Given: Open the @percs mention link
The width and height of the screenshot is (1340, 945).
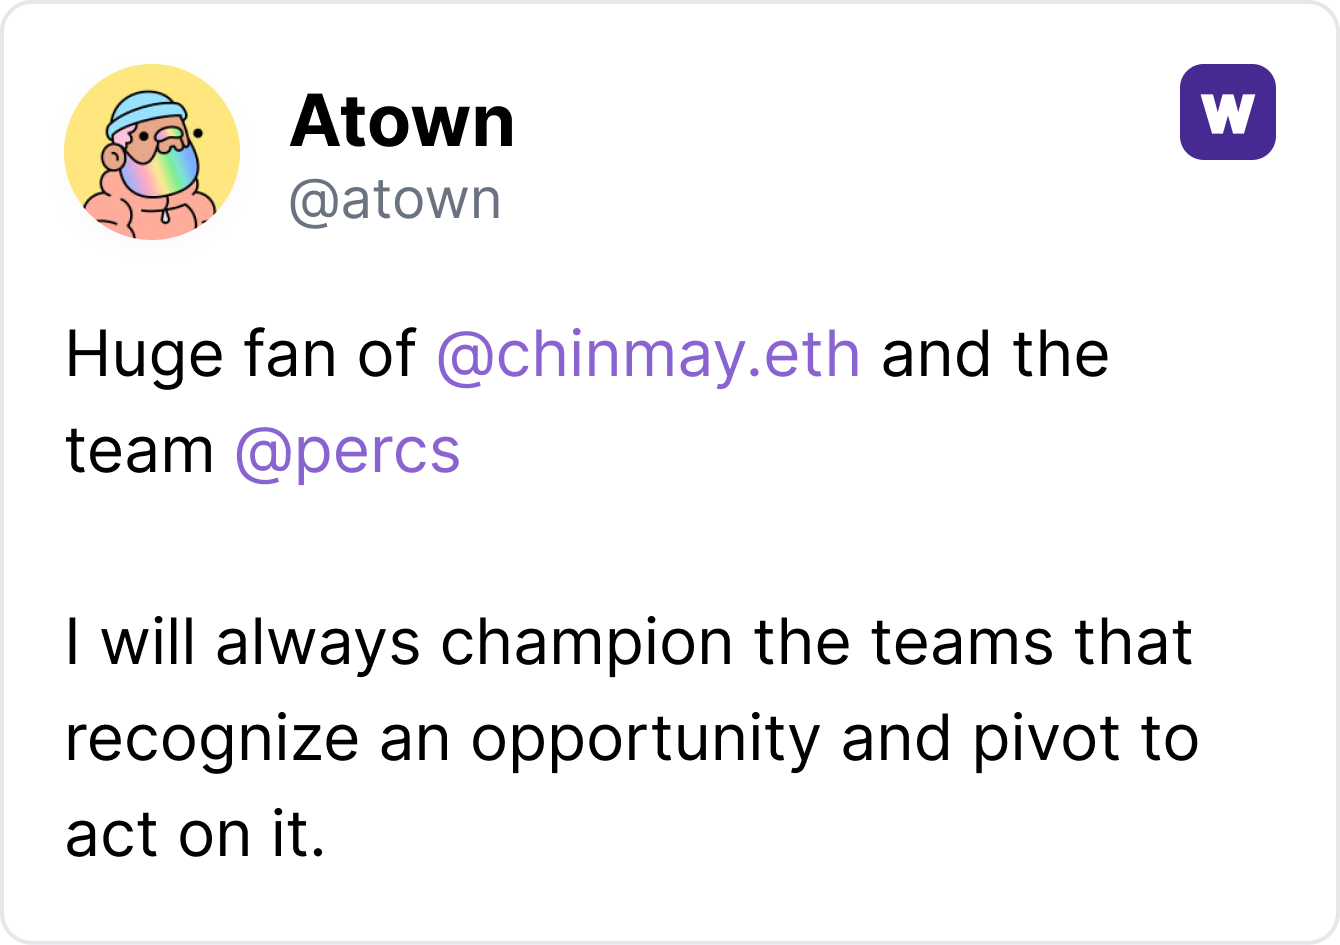Looking at the screenshot, I should coord(347,451).
